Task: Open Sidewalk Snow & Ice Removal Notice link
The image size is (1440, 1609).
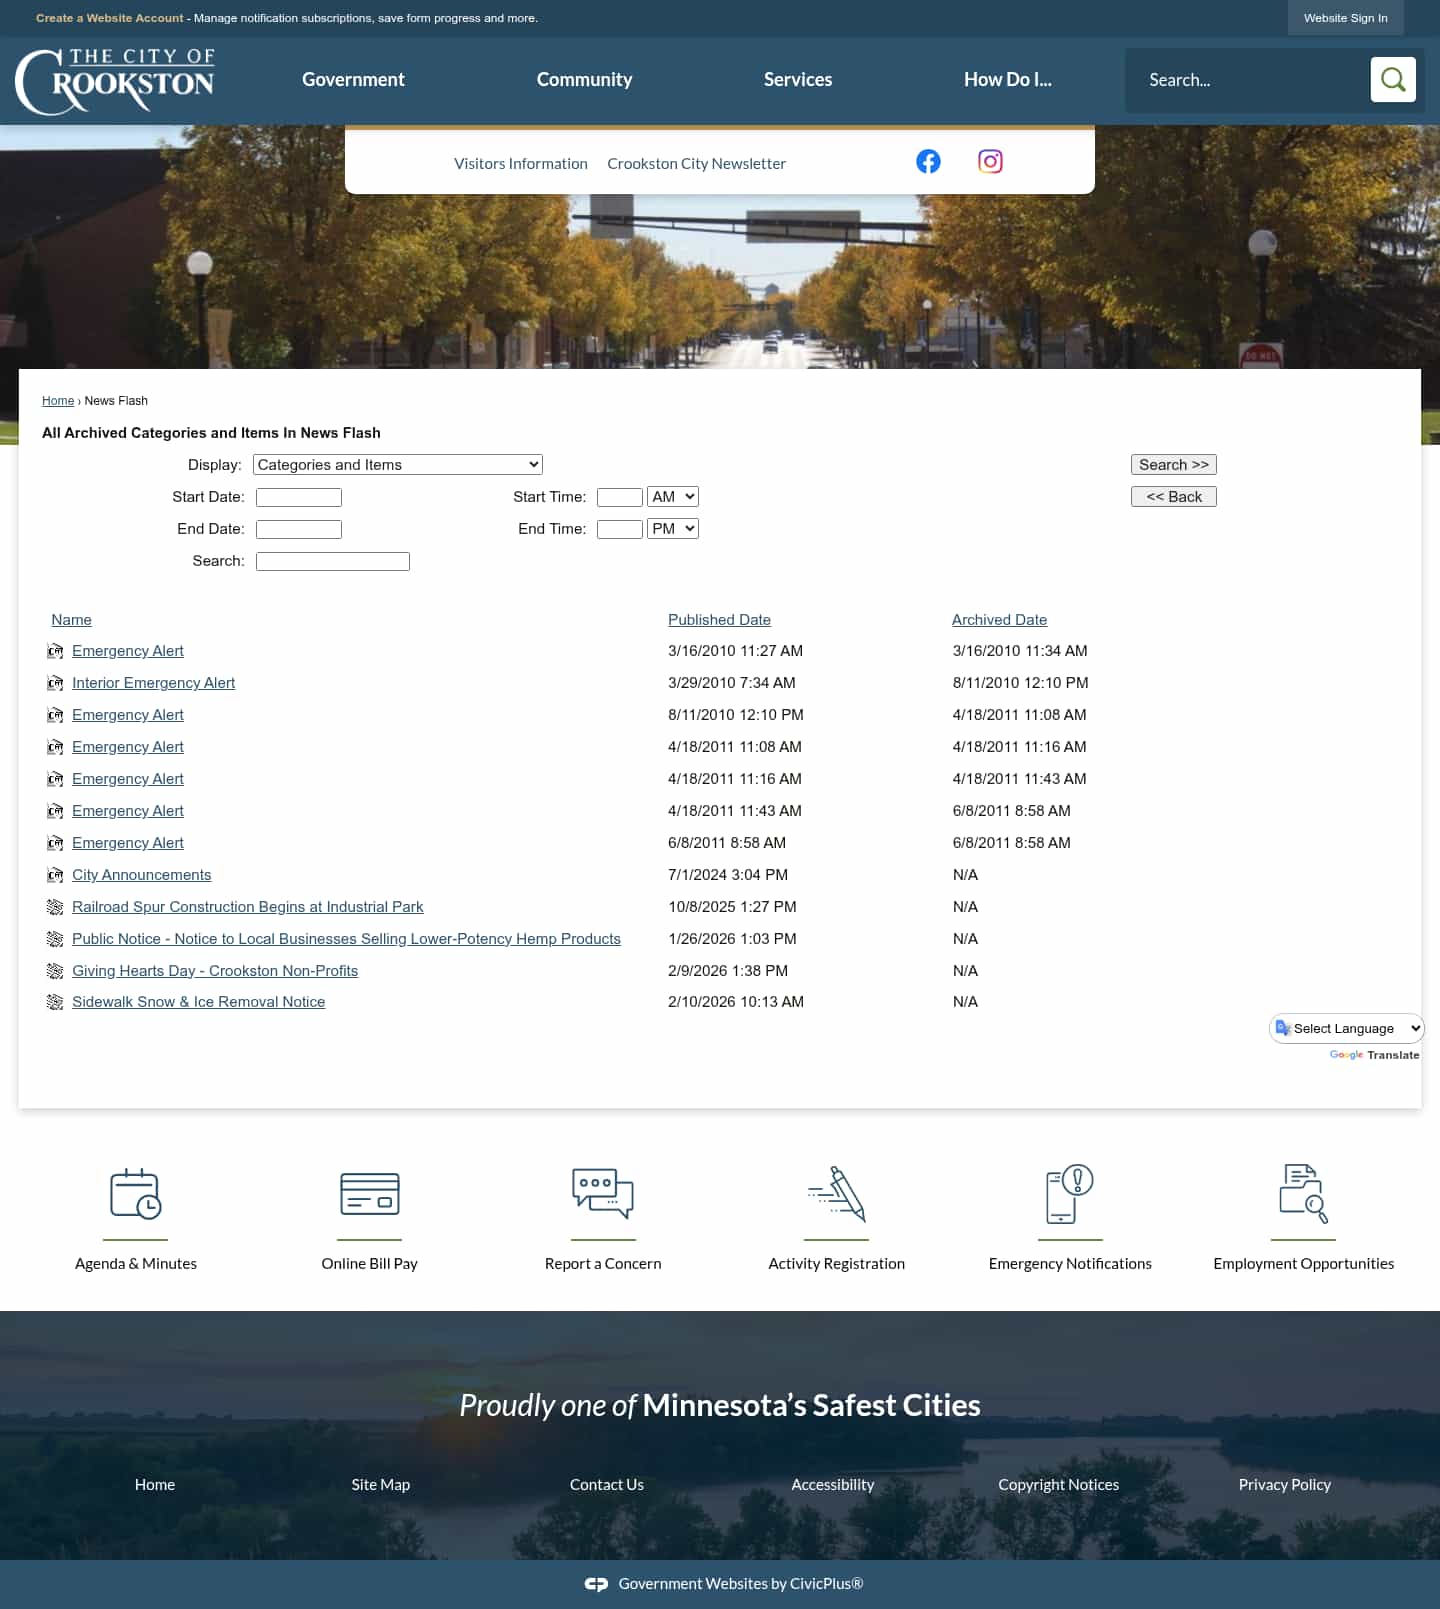Action: pos(198,1001)
